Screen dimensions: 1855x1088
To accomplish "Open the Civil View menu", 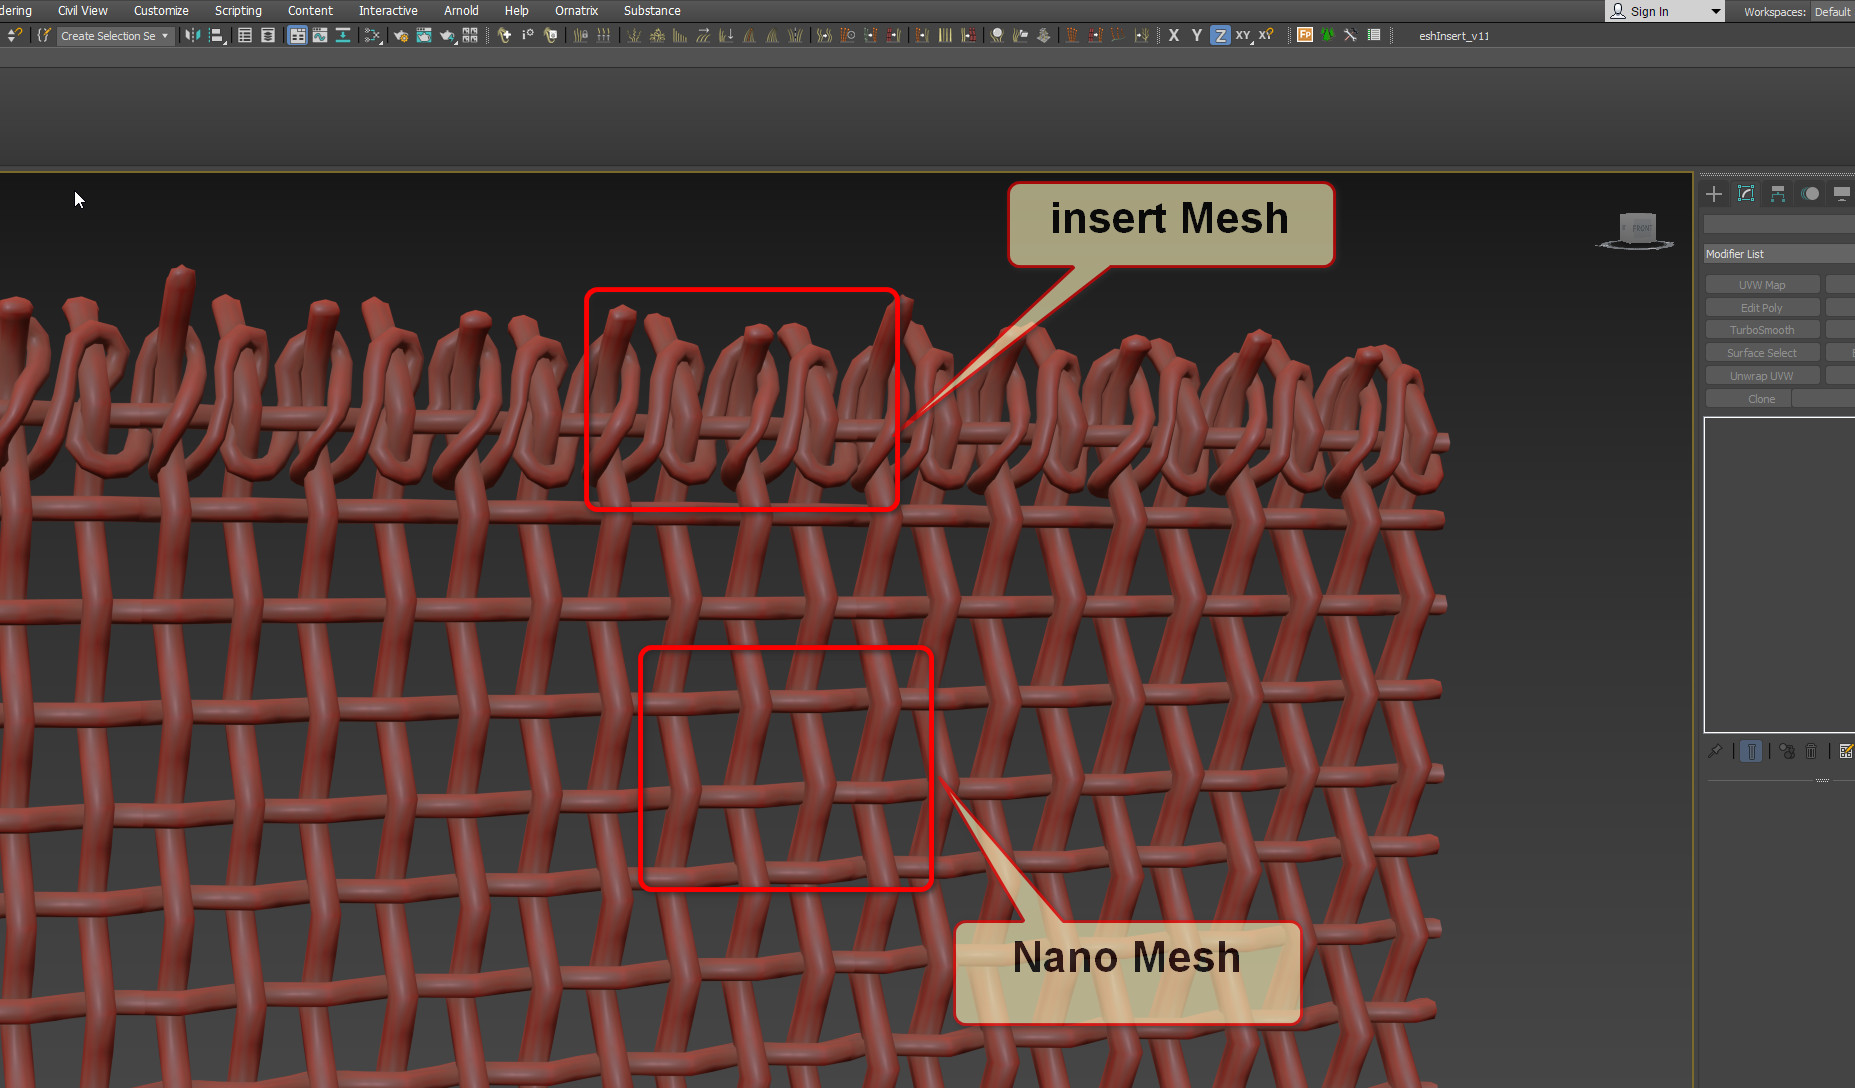I will (83, 11).
